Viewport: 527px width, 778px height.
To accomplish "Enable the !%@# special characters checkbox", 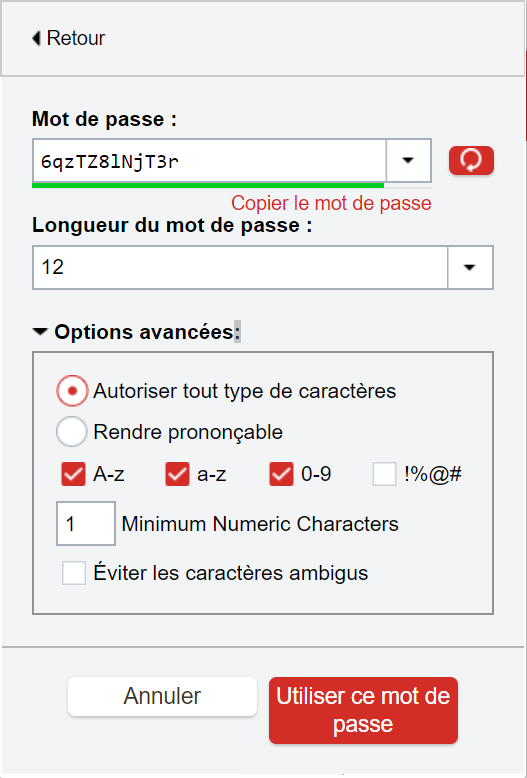I will [385, 474].
